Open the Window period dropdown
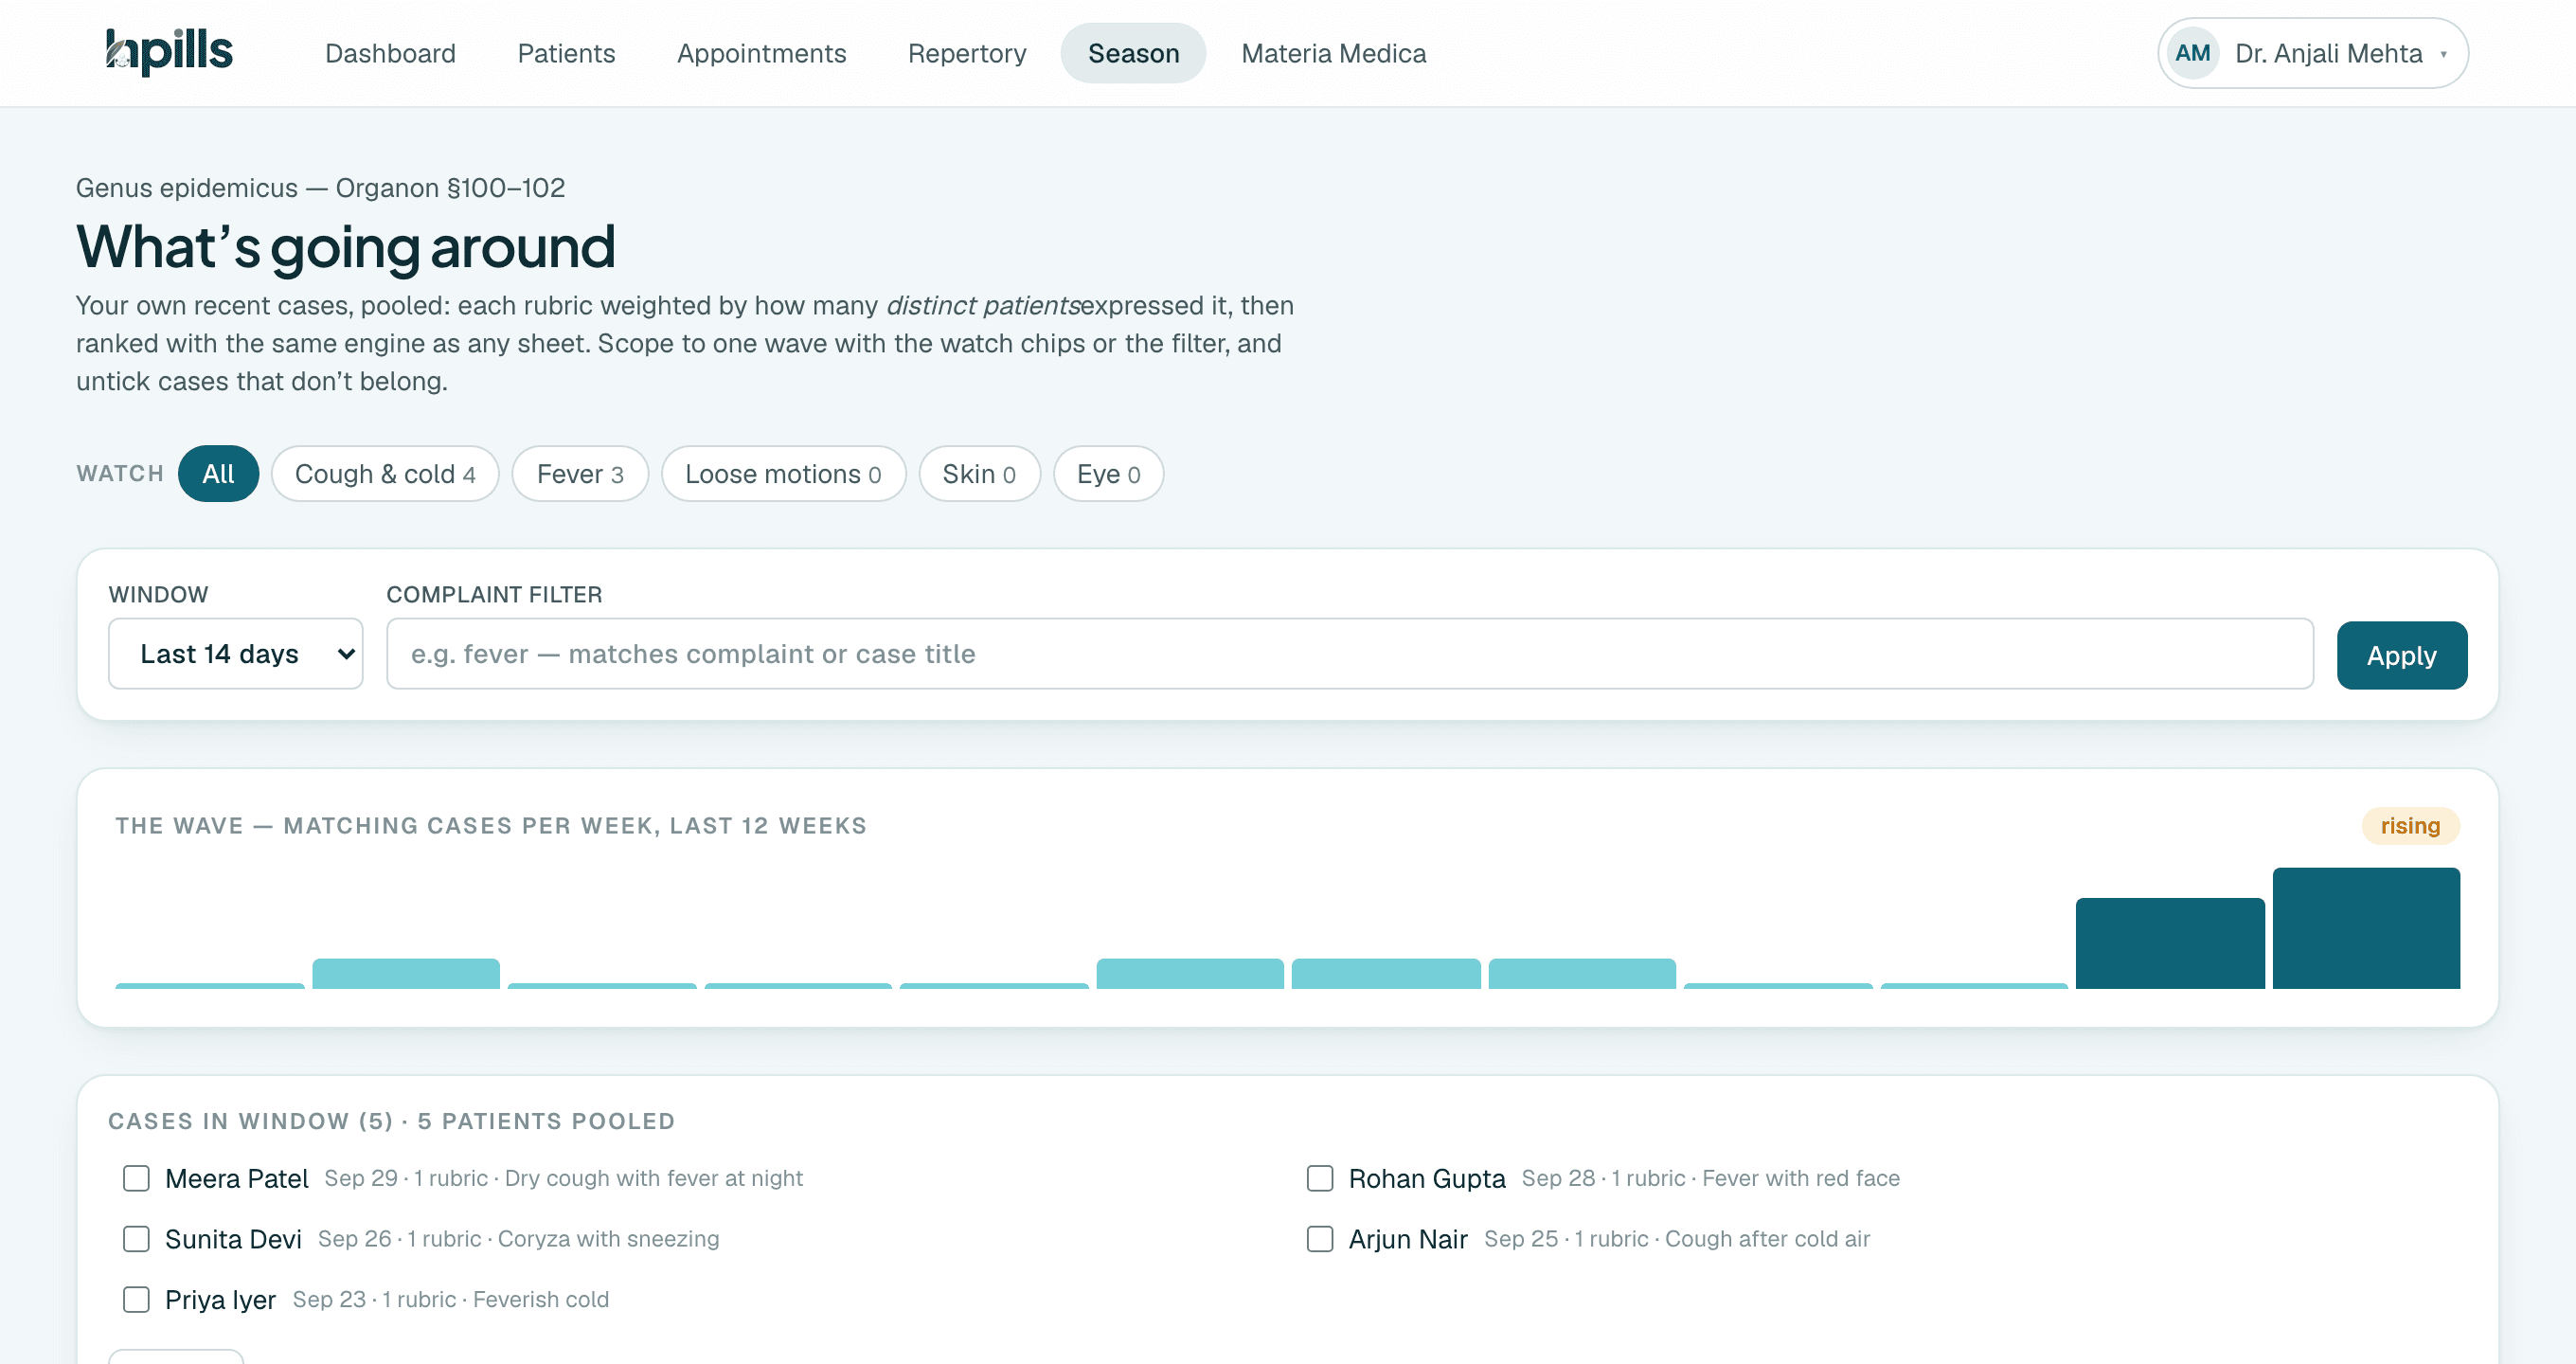The height and width of the screenshot is (1364, 2576). point(236,653)
